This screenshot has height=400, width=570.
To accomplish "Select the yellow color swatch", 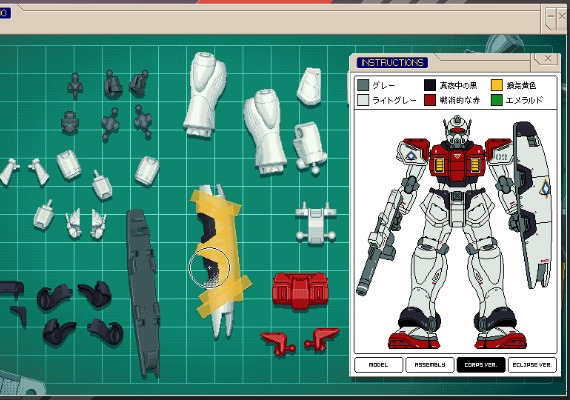I will pyautogui.click(x=497, y=85).
